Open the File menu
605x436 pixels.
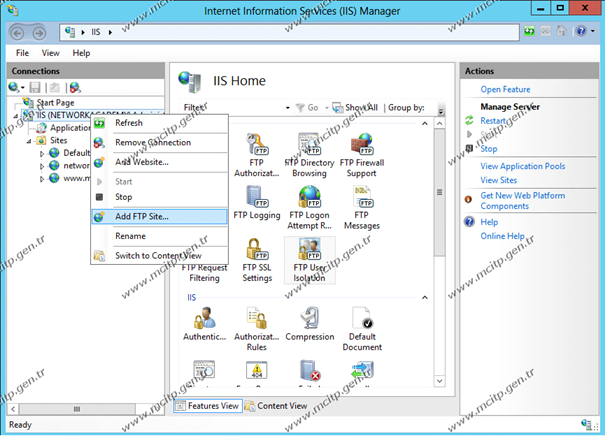pos(22,53)
